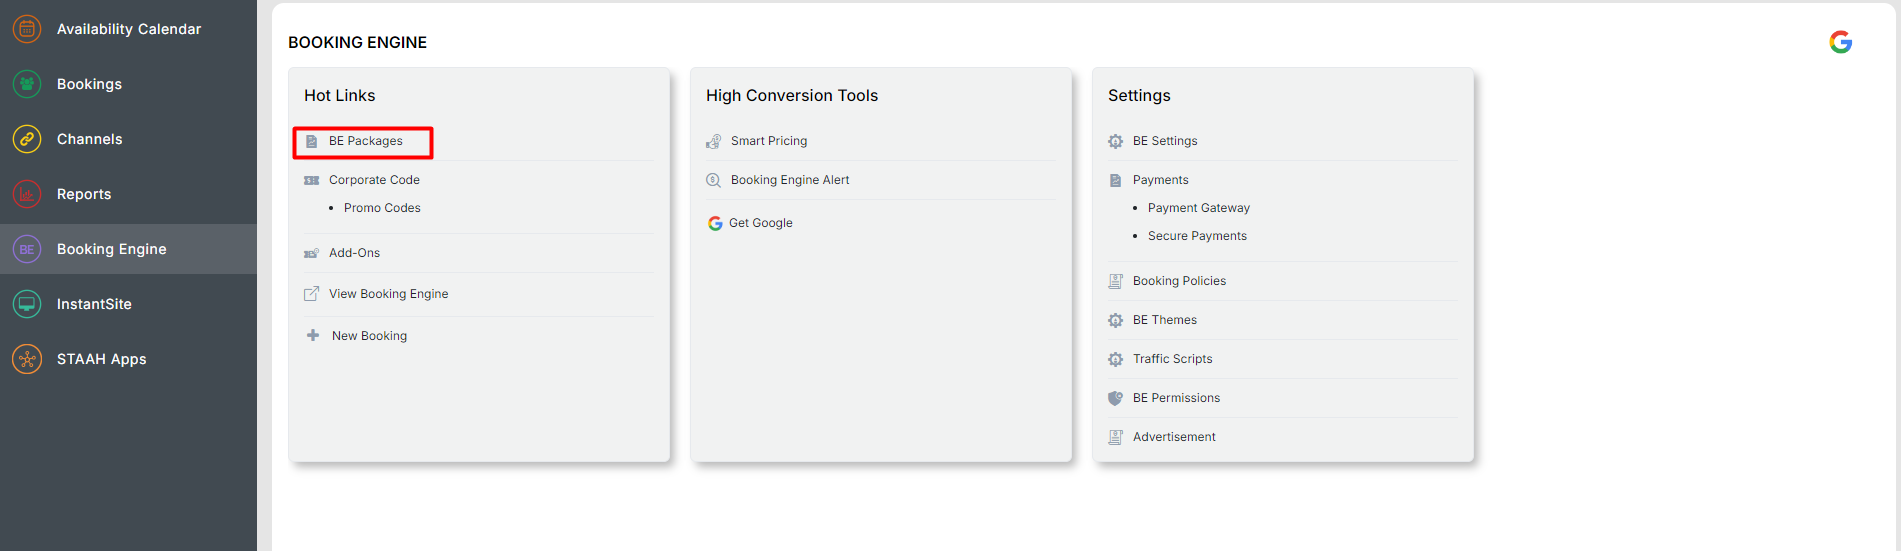The width and height of the screenshot is (1901, 551).
Task: Click the STAAH Apps icon in sidebar
Action: coord(27,359)
